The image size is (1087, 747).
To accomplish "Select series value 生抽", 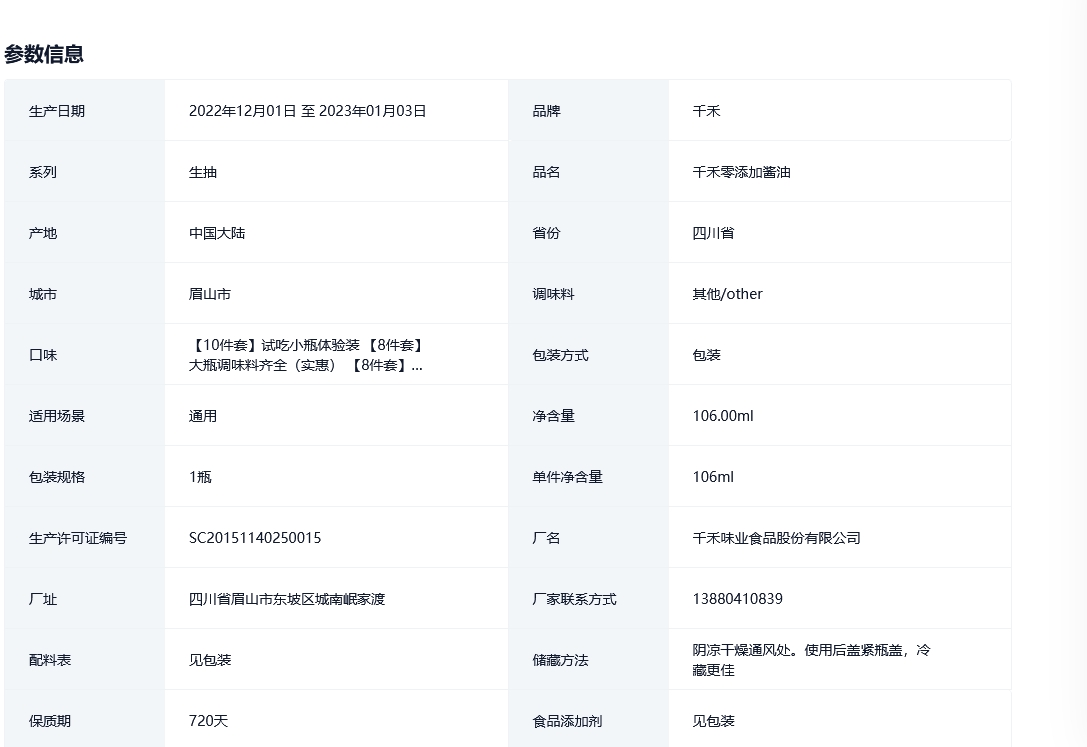I will (x=202, y=172).
